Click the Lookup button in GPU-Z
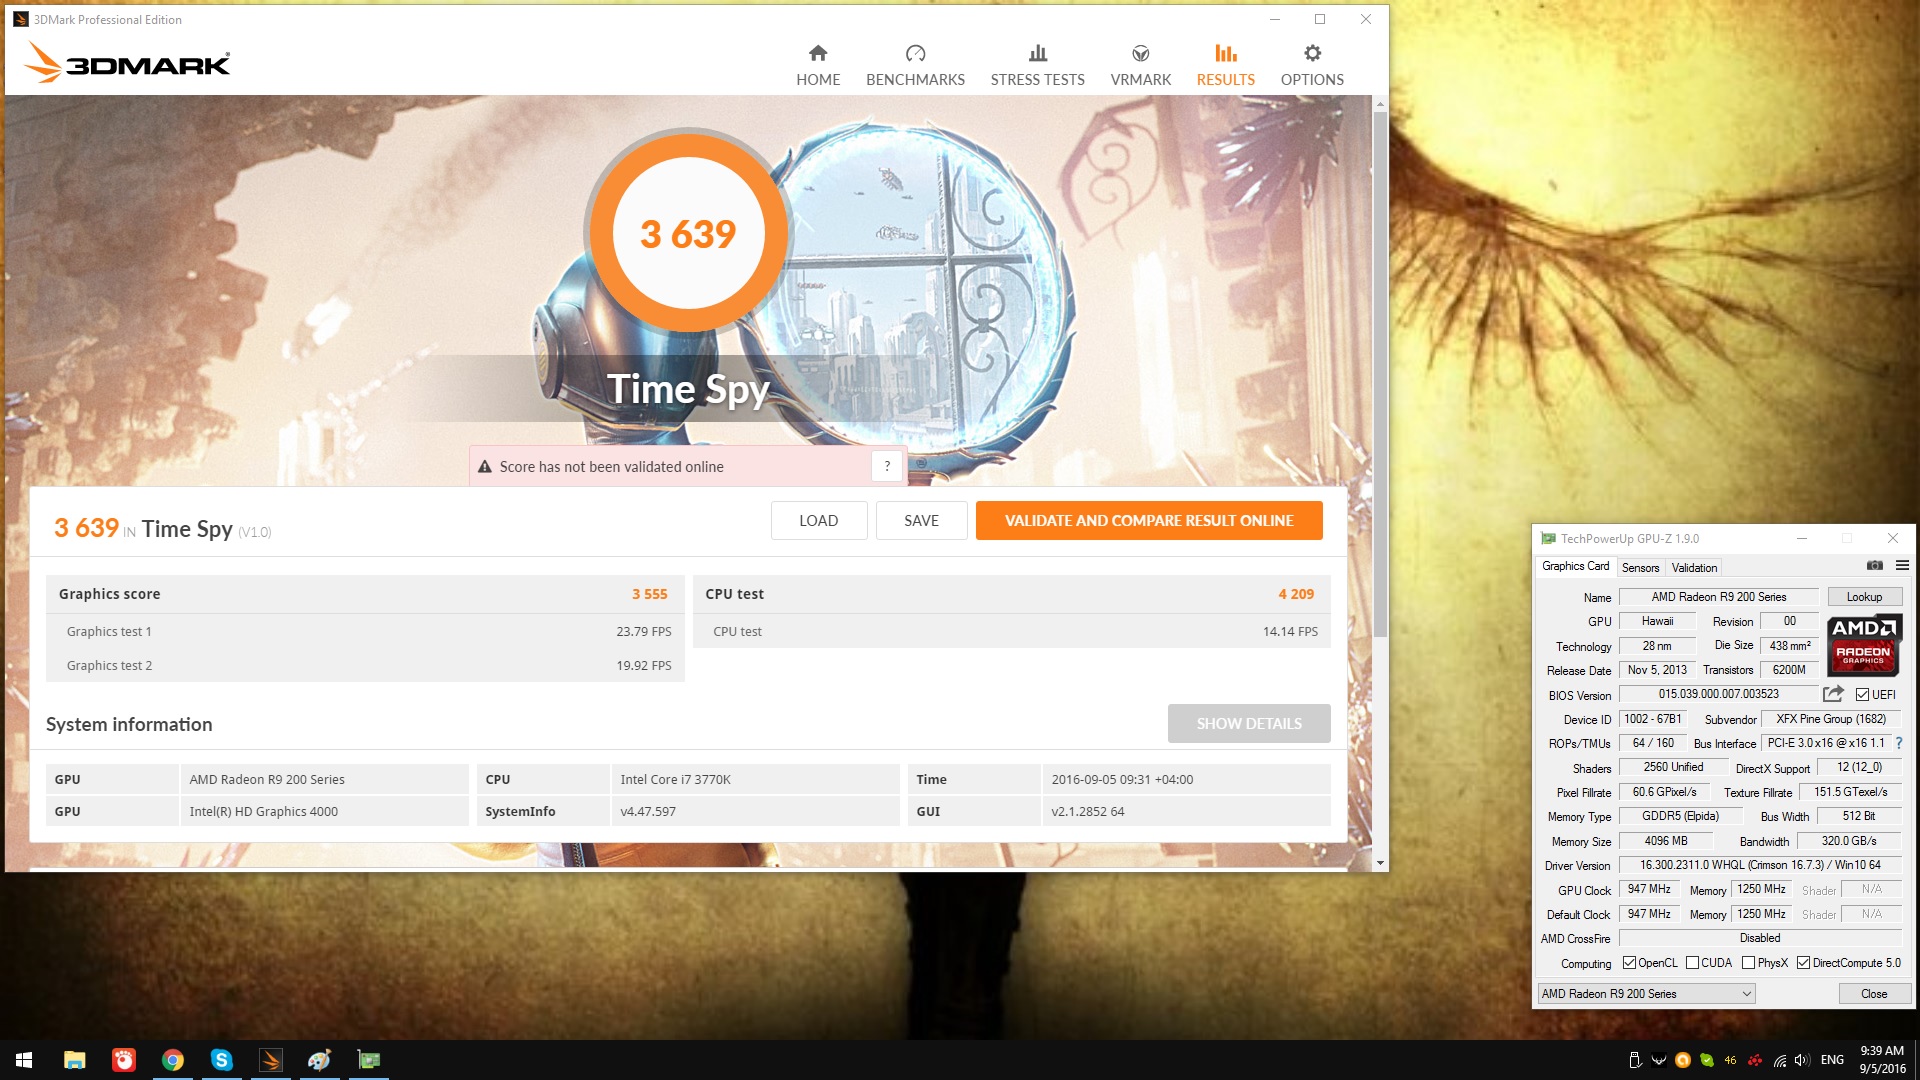This screenshot has height=1080, width=1920. [1864, 597]
